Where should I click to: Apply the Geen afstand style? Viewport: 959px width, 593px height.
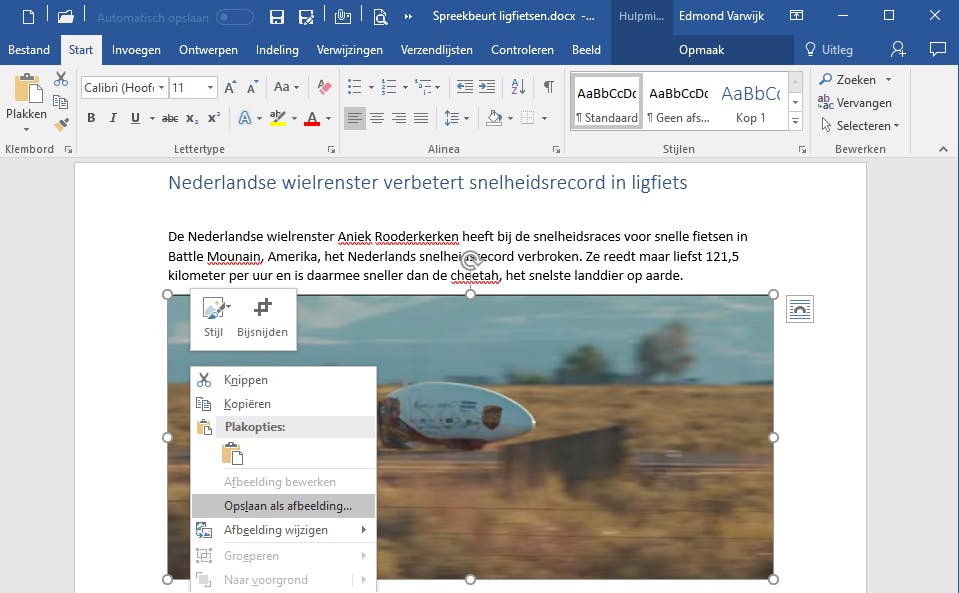point(679,103)
